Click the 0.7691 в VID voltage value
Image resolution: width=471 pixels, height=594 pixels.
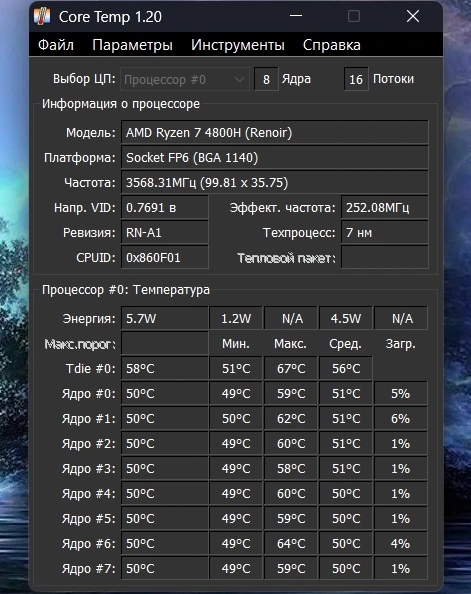coord(165,208)
